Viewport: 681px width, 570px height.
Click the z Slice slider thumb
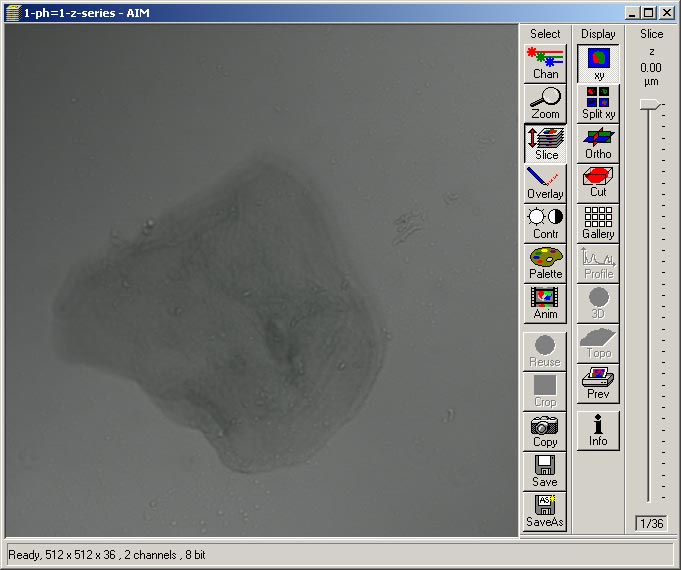(x=650, y=104)
